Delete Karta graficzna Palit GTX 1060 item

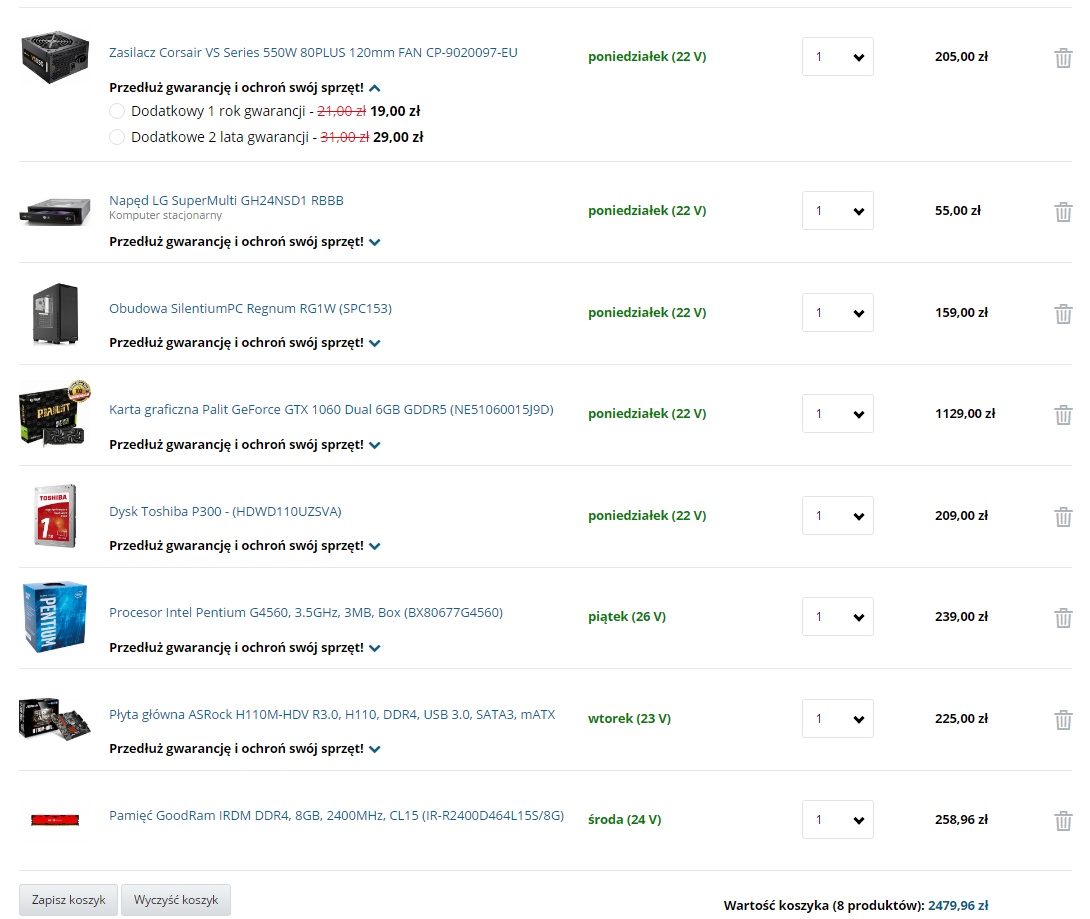(x=1063, y=414)
